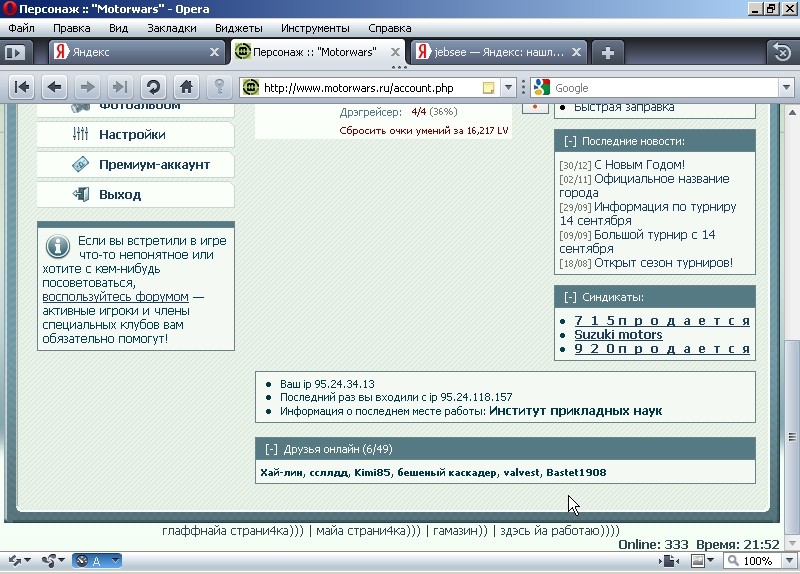The width and height of the screenshot is (800, 574).
Task: Click the Reload page toolbar button
Action: click(x=152, y=87)
